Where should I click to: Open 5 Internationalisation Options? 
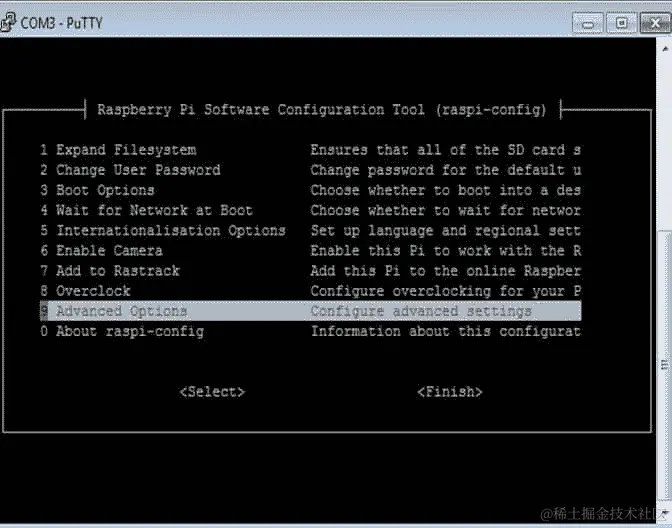click(x=163, y=231)
